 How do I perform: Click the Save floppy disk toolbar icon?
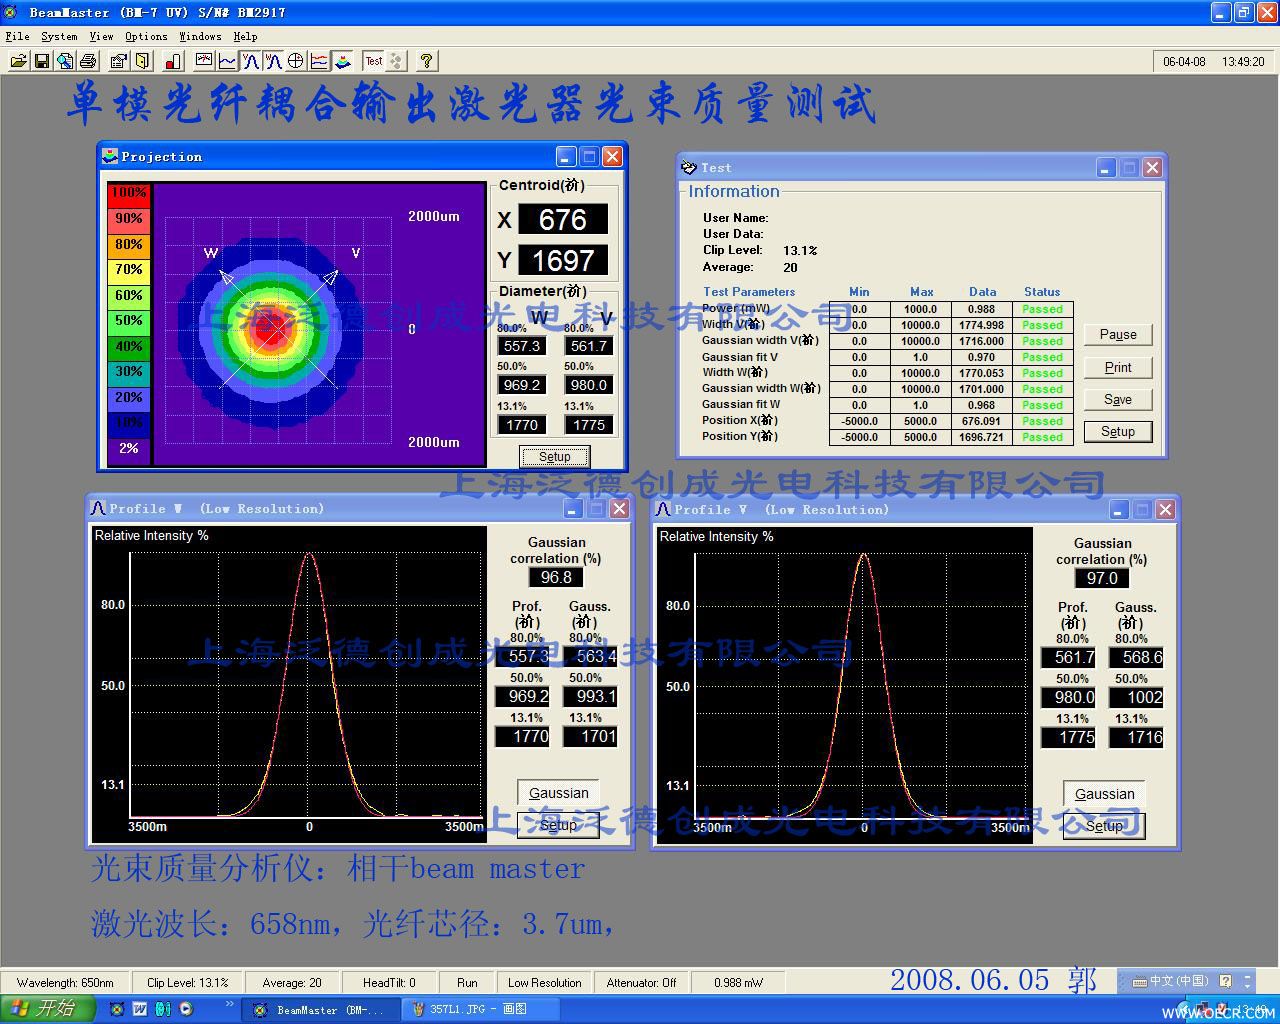tap(42, 61)
